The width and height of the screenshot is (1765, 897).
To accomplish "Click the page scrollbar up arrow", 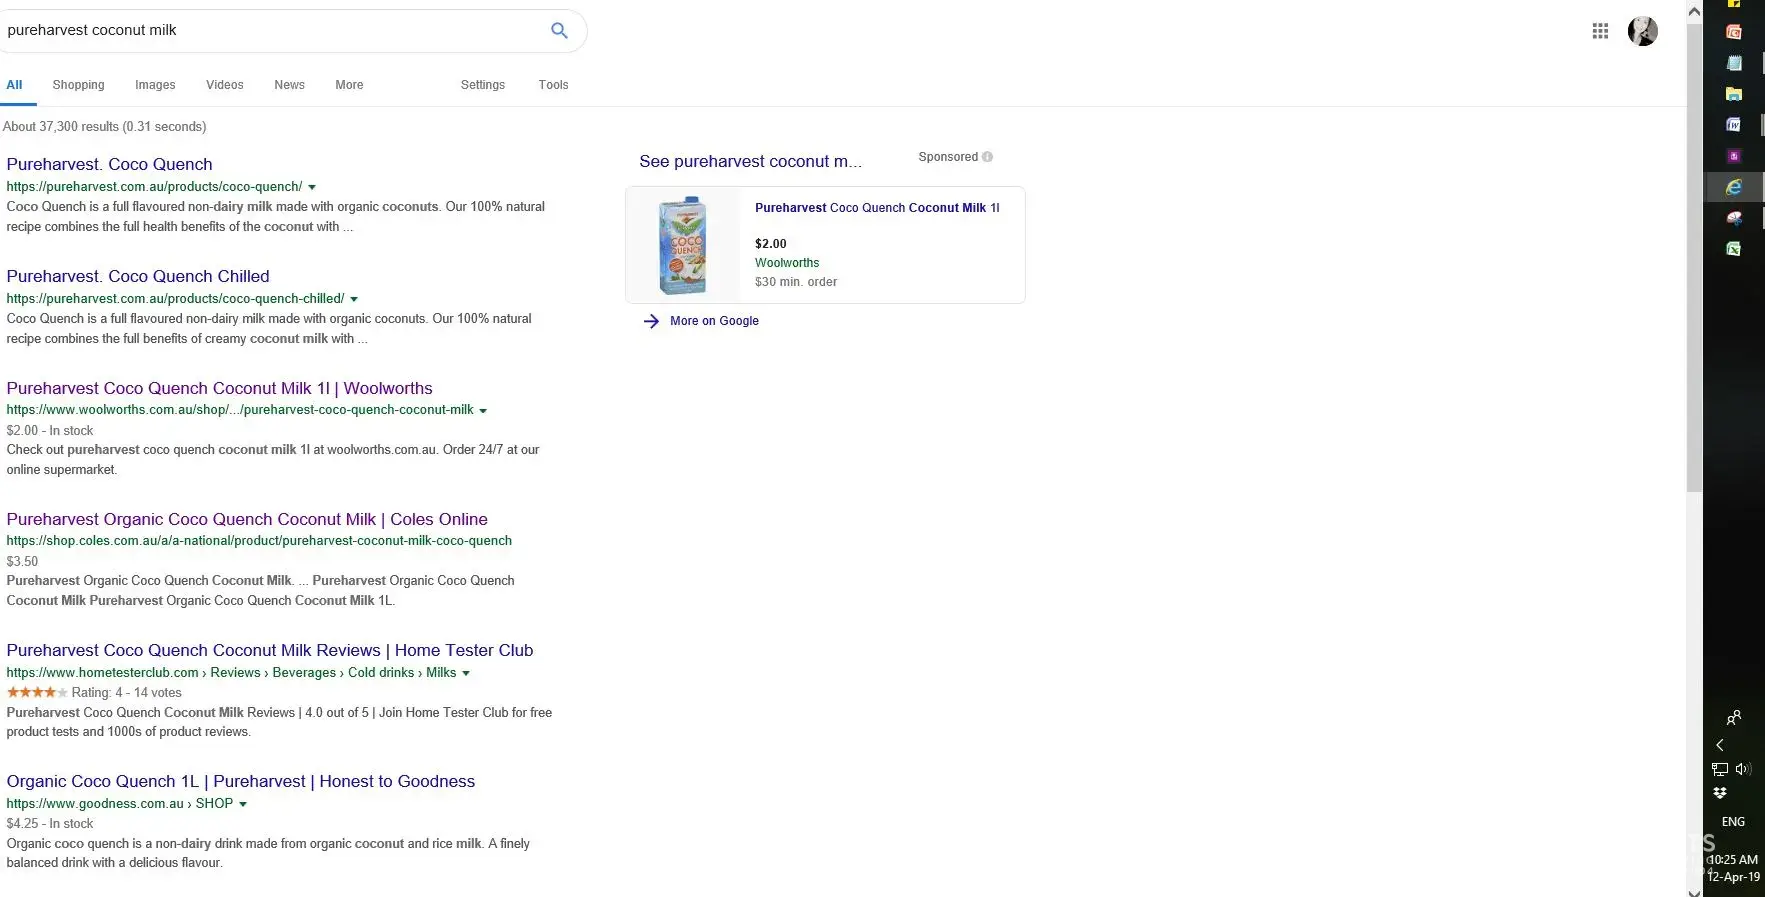I will point(1694,11).
